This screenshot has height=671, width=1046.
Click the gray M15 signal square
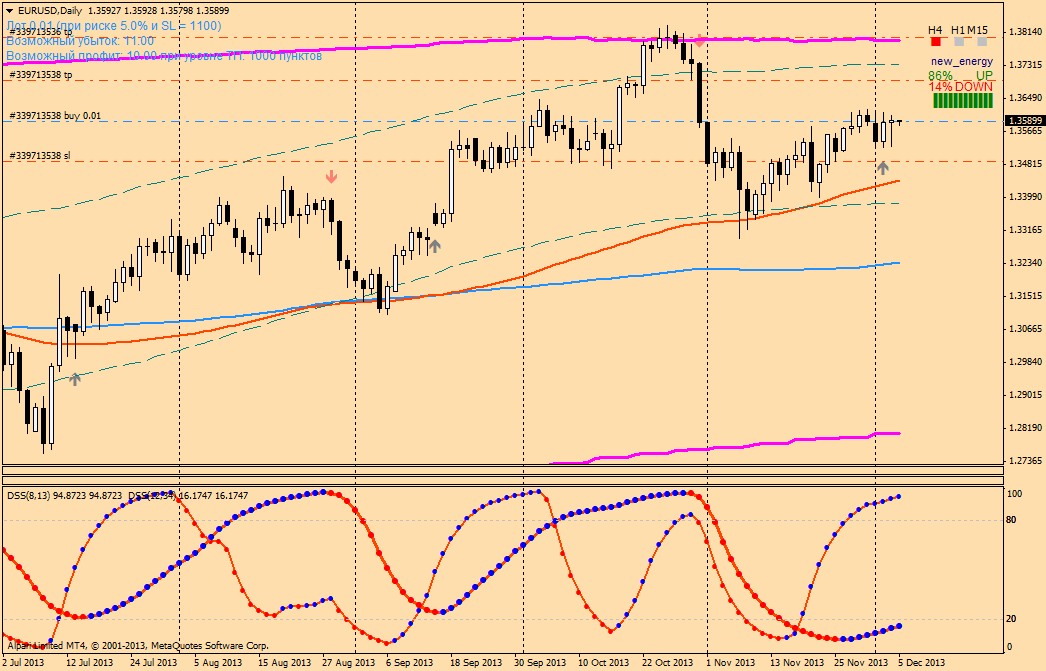982,42
